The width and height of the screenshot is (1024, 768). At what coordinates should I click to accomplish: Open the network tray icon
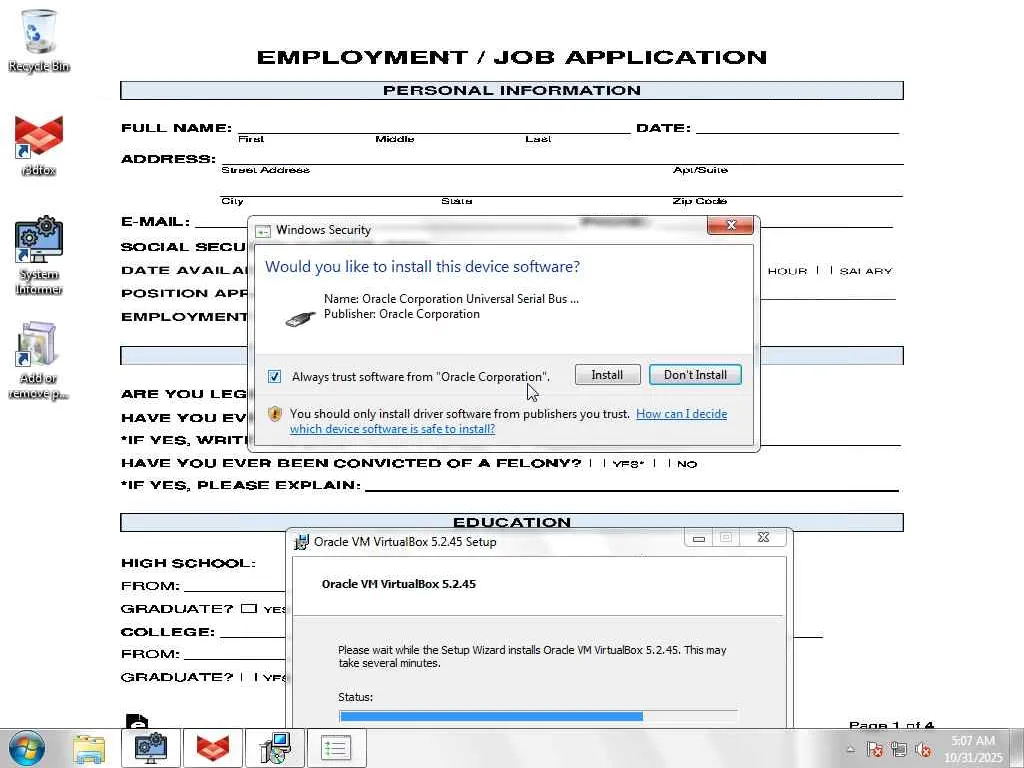(x=899, y=750)
